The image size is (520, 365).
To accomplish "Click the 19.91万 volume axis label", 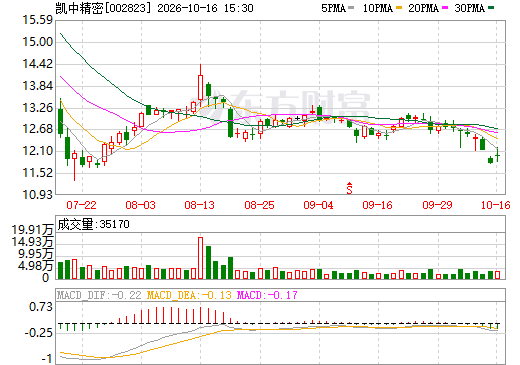I will click(32, 230).
